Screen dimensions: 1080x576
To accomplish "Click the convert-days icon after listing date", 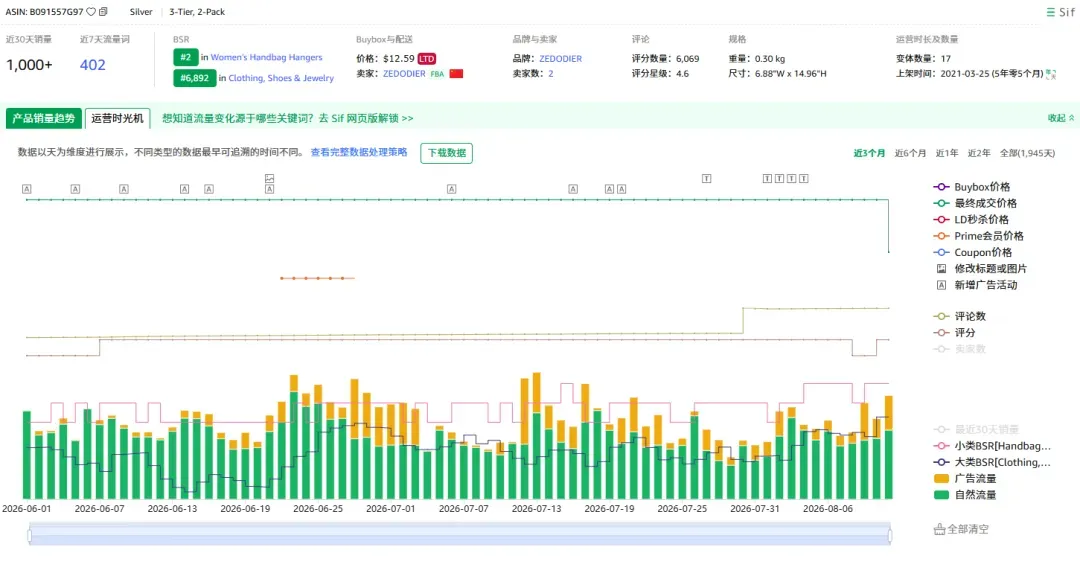I will [x=1050, y=74].
